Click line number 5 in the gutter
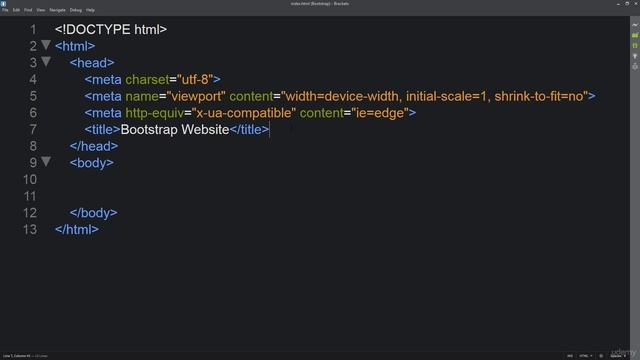Screen dimensions: 640x360 (x=33, y=96)
